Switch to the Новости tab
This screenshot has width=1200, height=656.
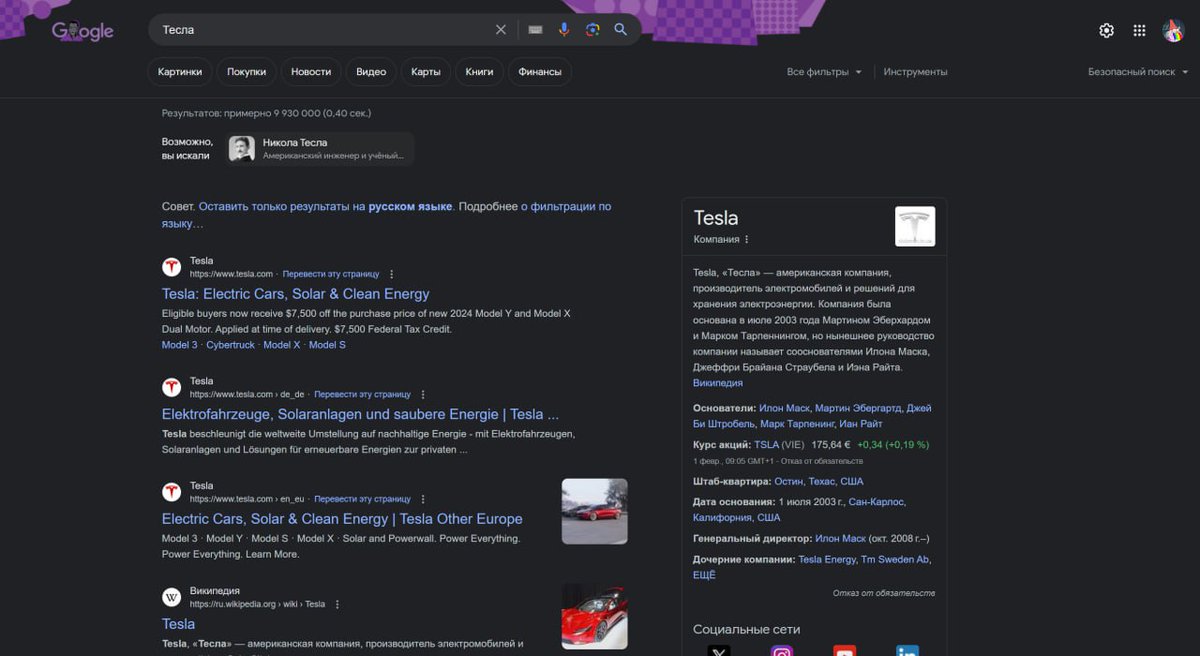[311, 72]
